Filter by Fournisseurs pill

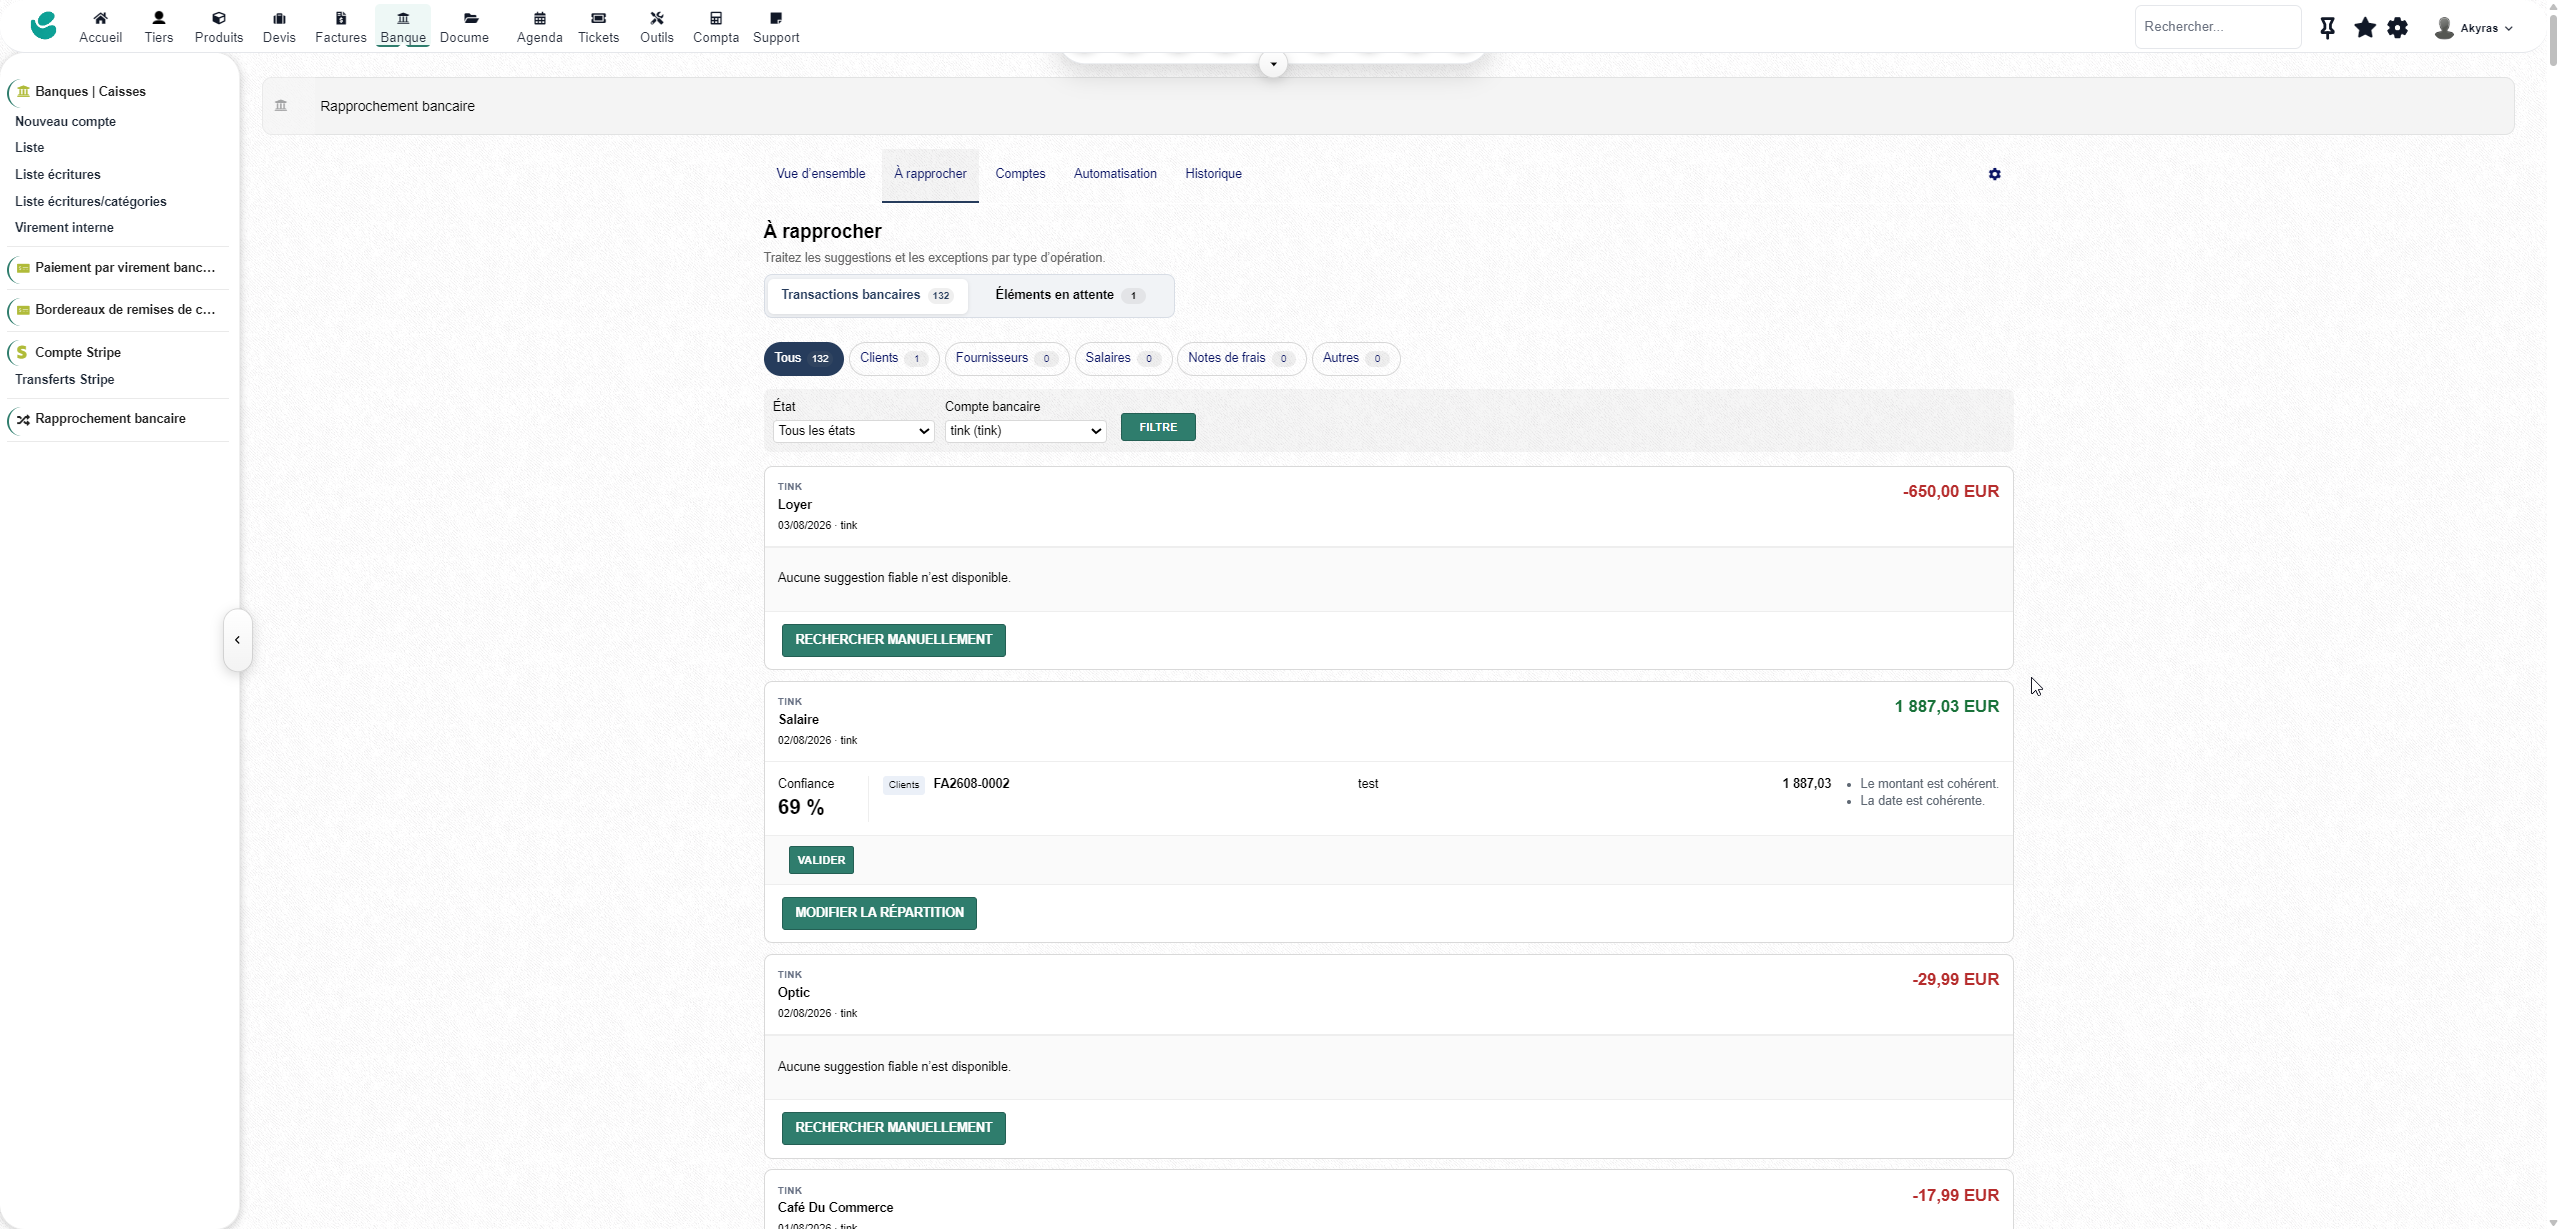[x=1006, y=358]
